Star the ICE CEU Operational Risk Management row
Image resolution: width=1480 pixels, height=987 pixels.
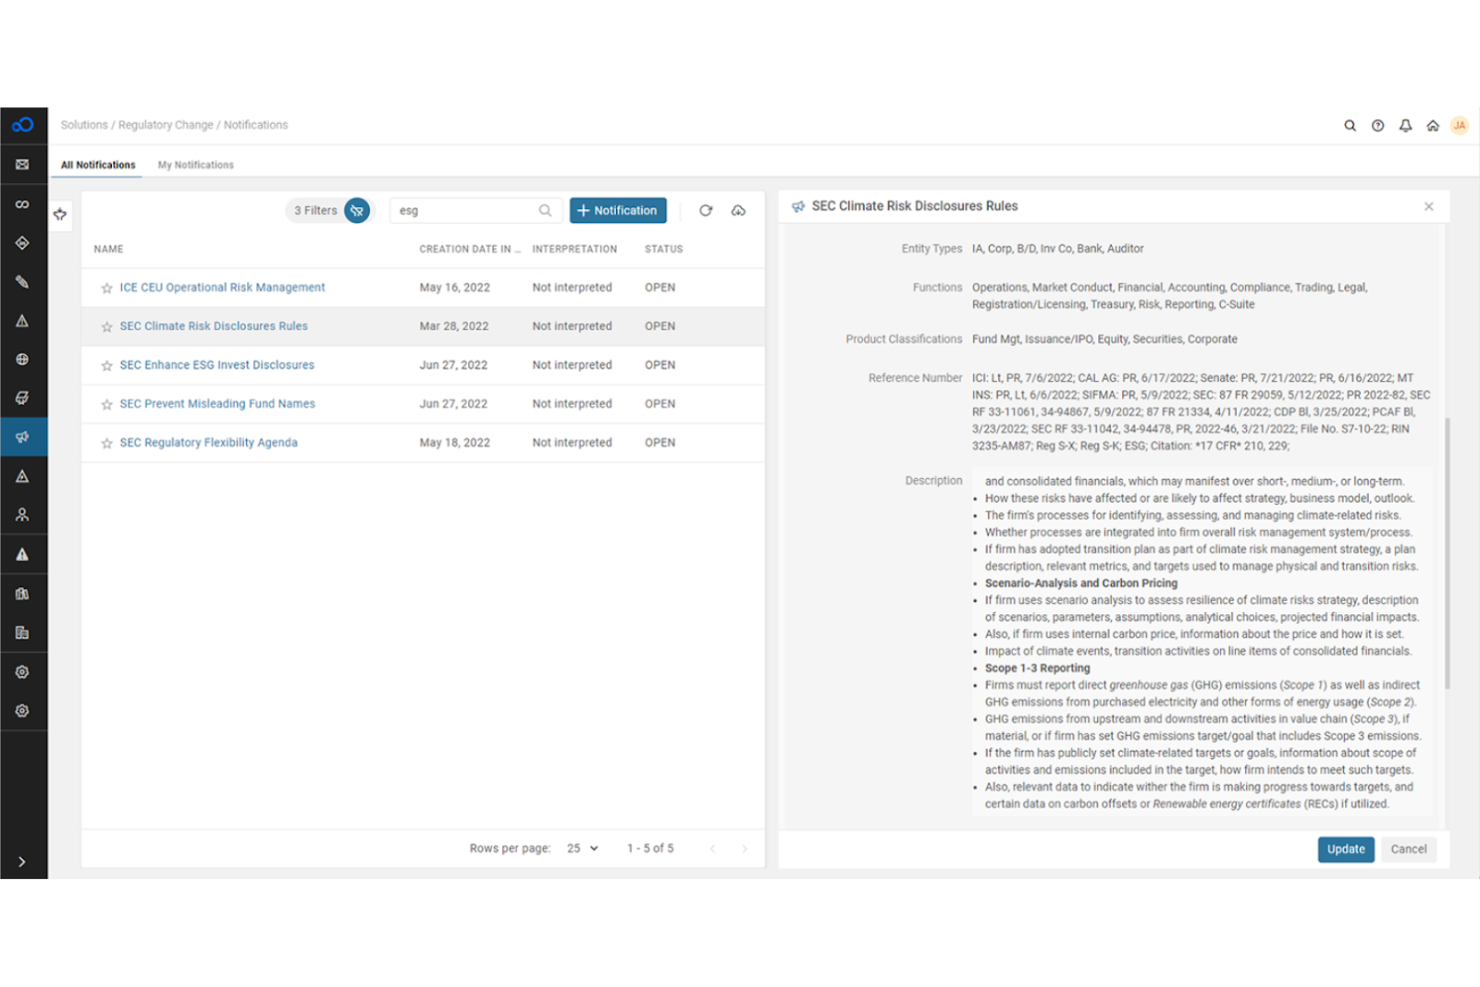pos(107,288)
